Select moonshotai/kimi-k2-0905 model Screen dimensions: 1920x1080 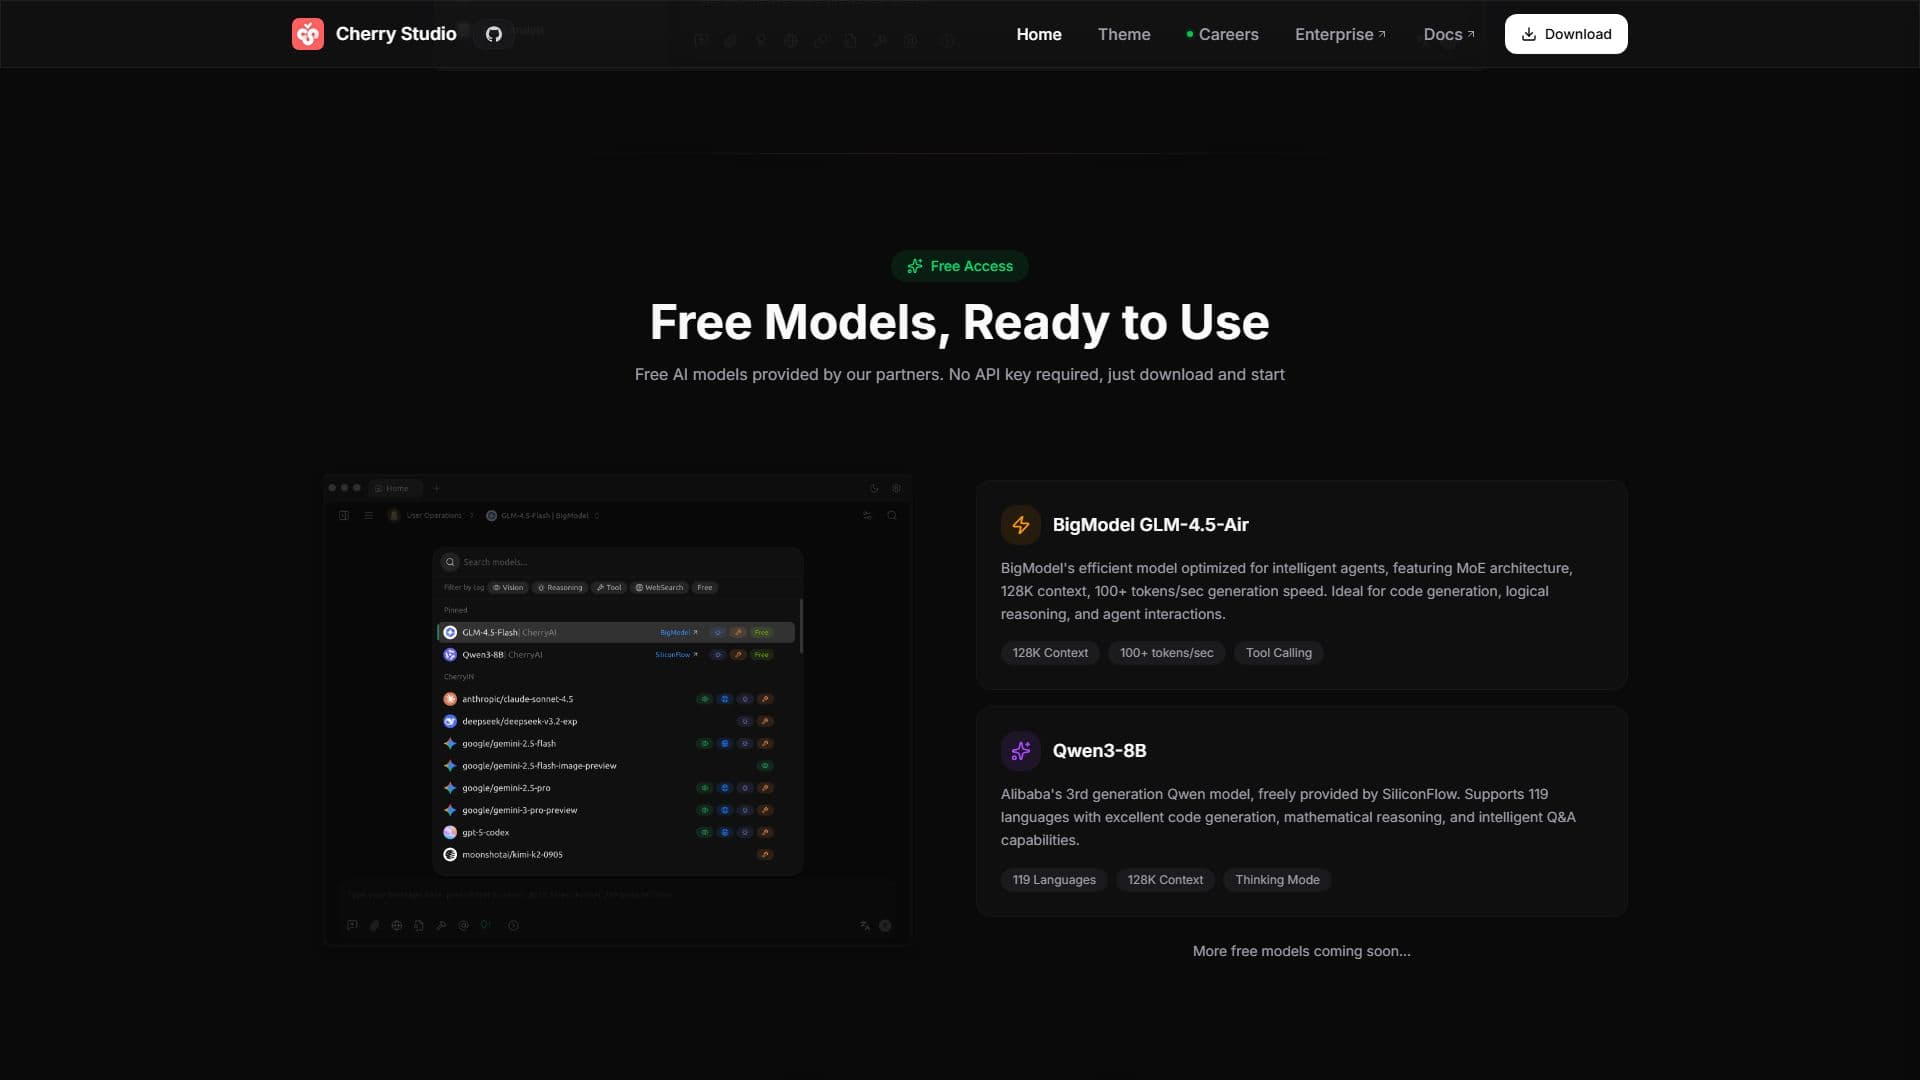click(x=616, y=855)
